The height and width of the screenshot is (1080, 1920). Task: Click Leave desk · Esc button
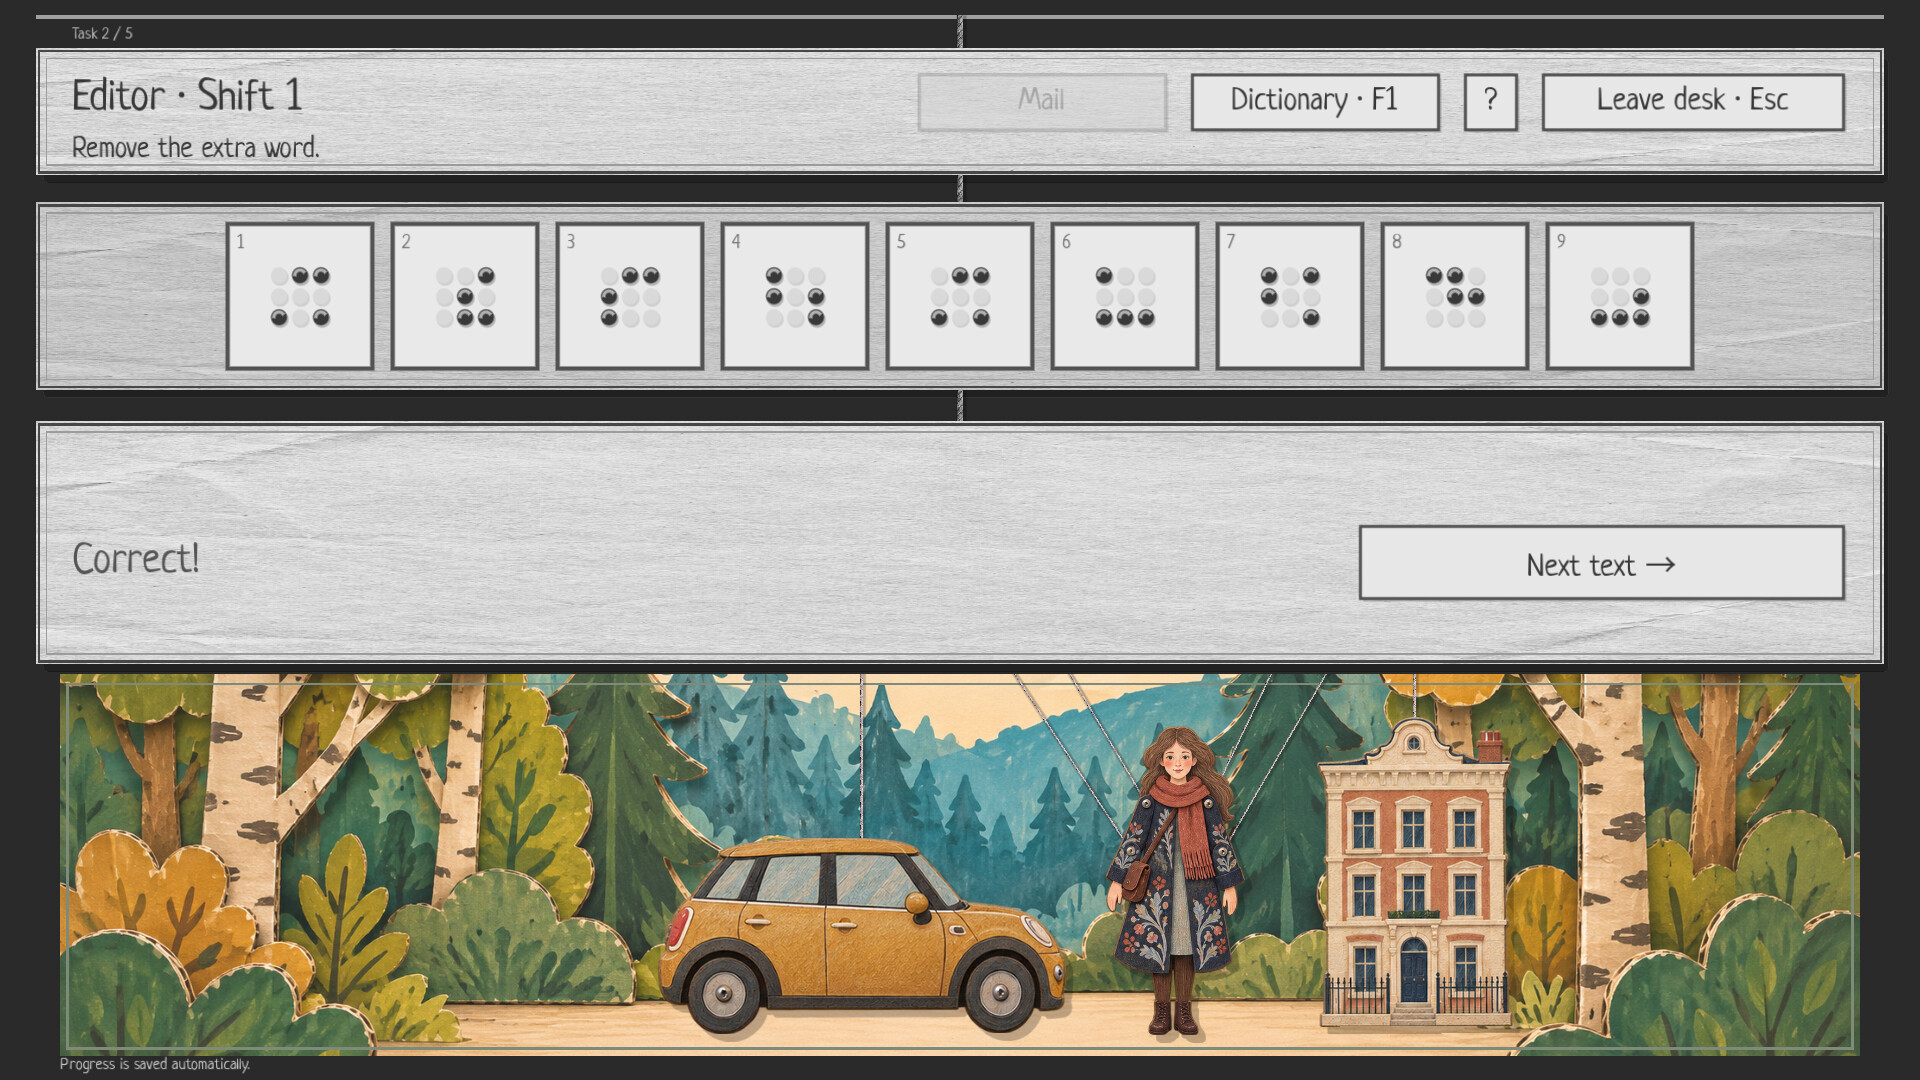pyautogui.click(x=1693, y=101)
